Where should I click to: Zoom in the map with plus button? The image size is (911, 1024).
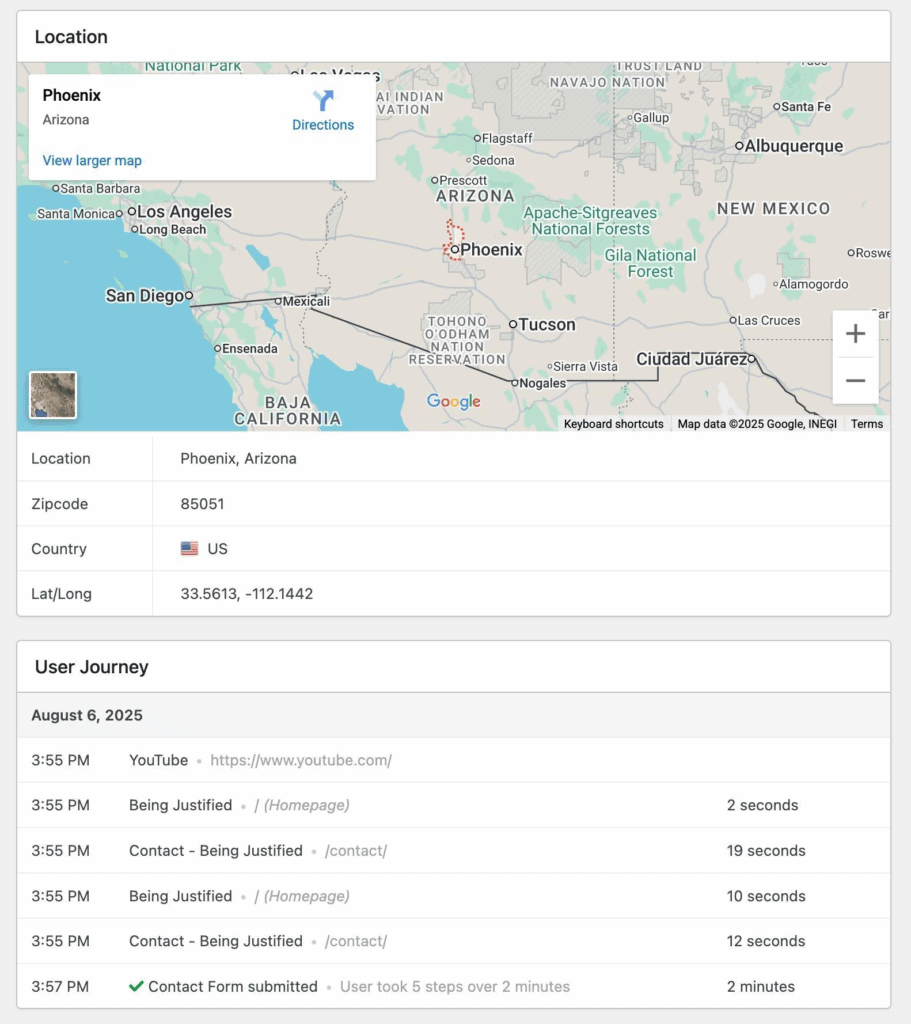click(x=855, y=334)
